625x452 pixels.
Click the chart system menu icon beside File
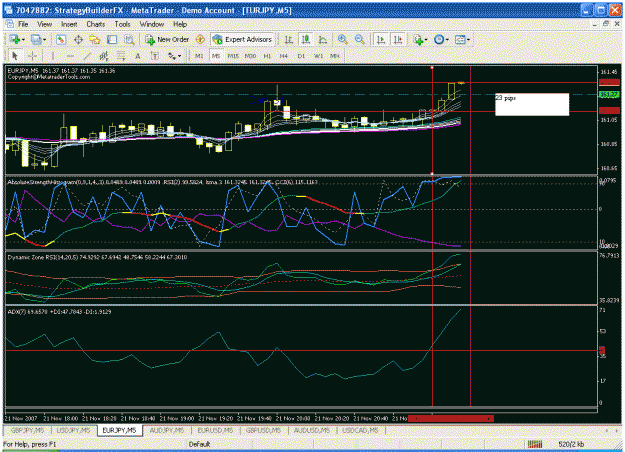[9, 24]
